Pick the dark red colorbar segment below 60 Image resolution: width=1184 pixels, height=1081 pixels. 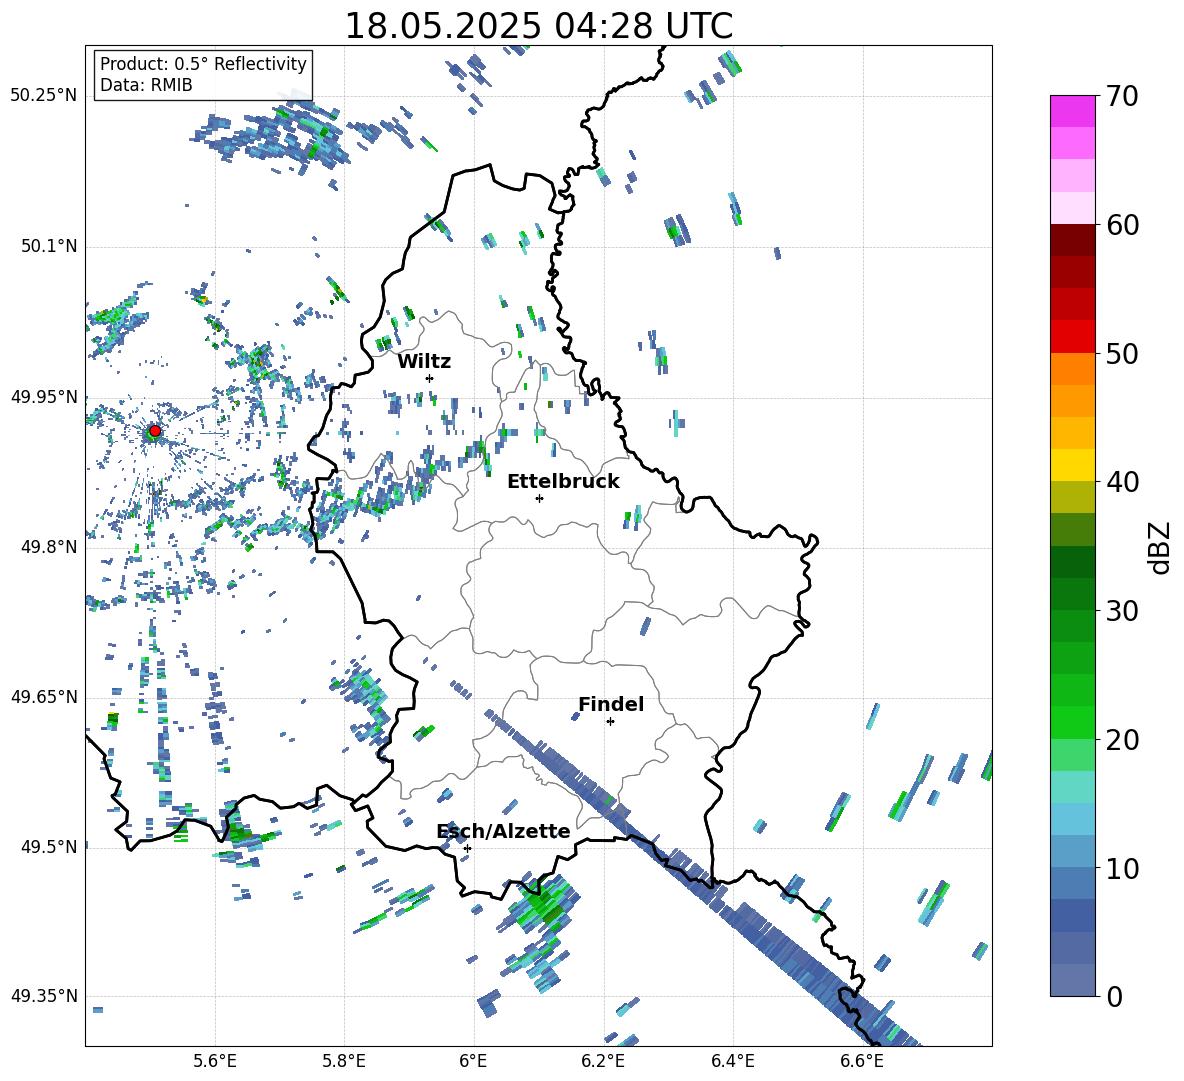[1072, 240]
